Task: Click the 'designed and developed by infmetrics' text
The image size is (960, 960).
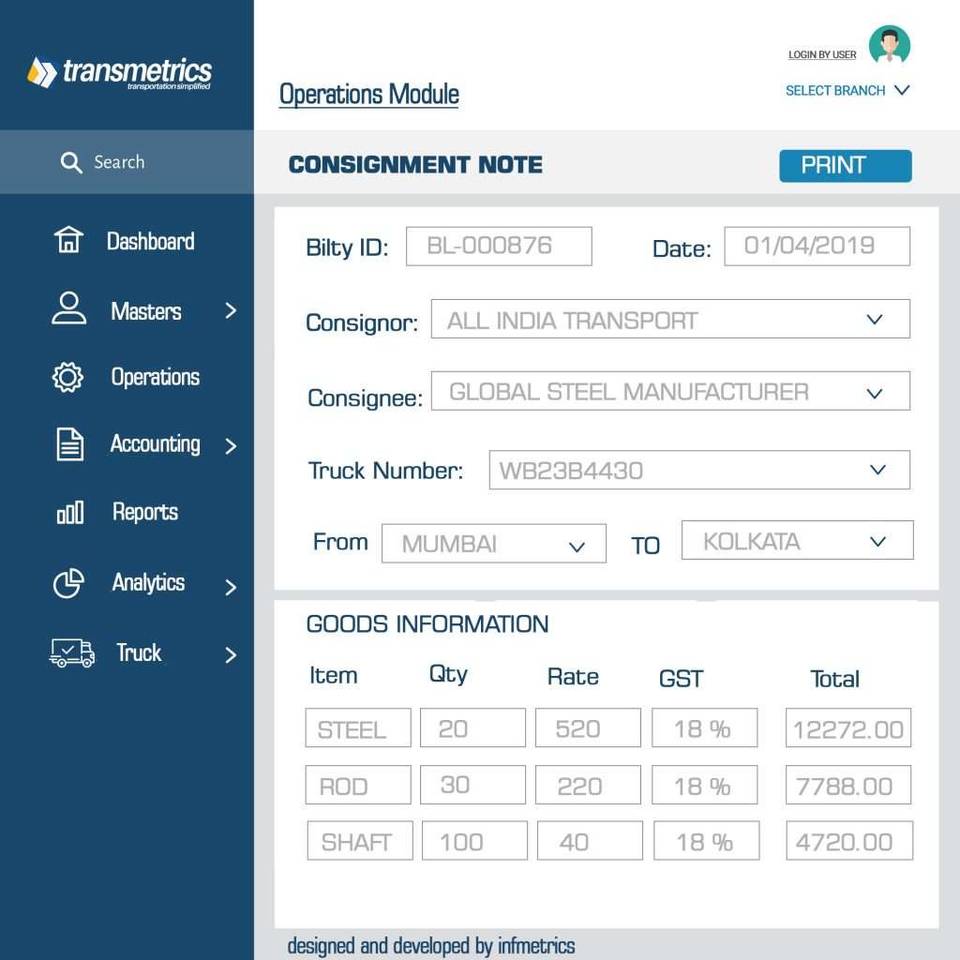Action: point(431,946)
